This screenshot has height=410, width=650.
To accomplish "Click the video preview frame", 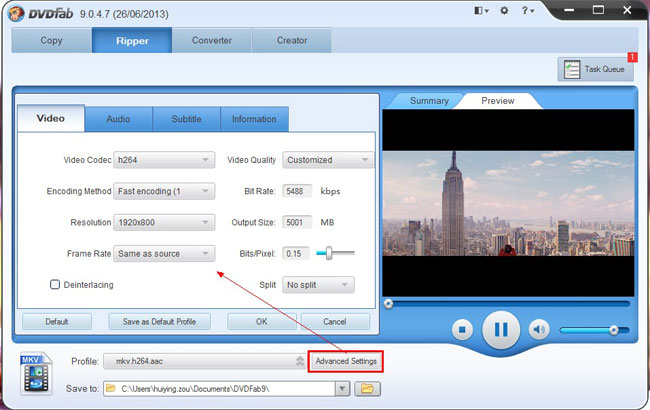I will click(x=508, y=203).
